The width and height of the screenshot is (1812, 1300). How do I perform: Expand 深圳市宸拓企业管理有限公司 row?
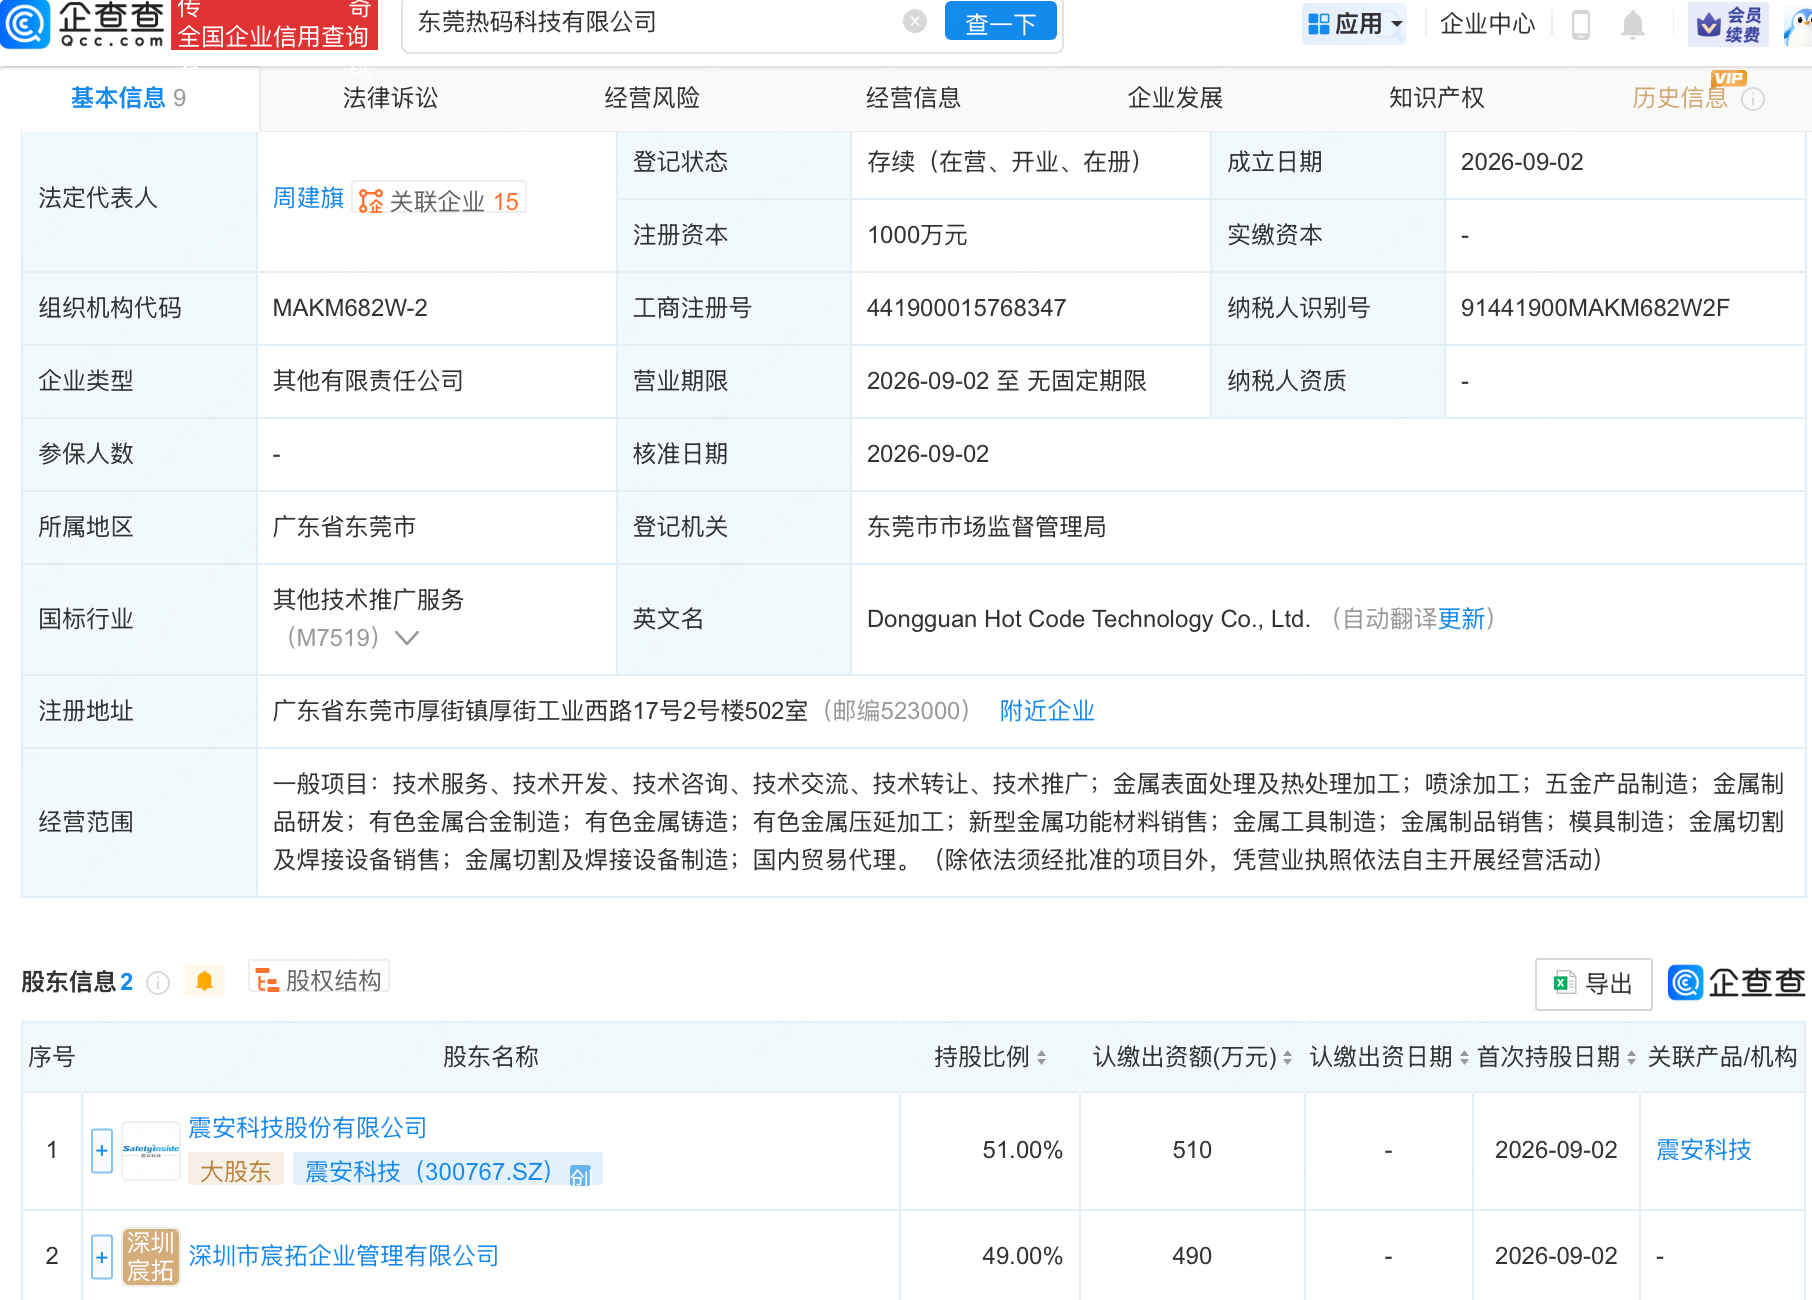pyautogui.click(x=102, y=1257)
